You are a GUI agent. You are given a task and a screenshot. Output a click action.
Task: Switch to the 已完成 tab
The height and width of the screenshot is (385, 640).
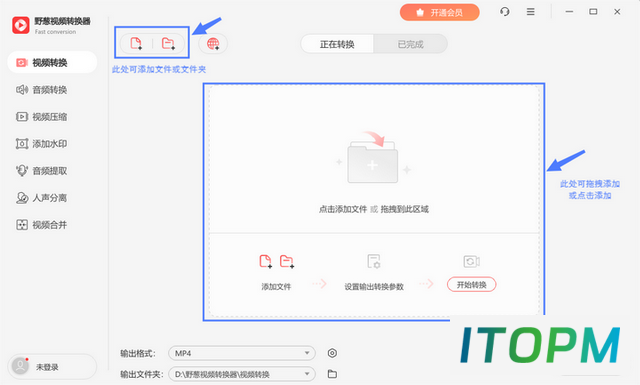pos(410,44)
